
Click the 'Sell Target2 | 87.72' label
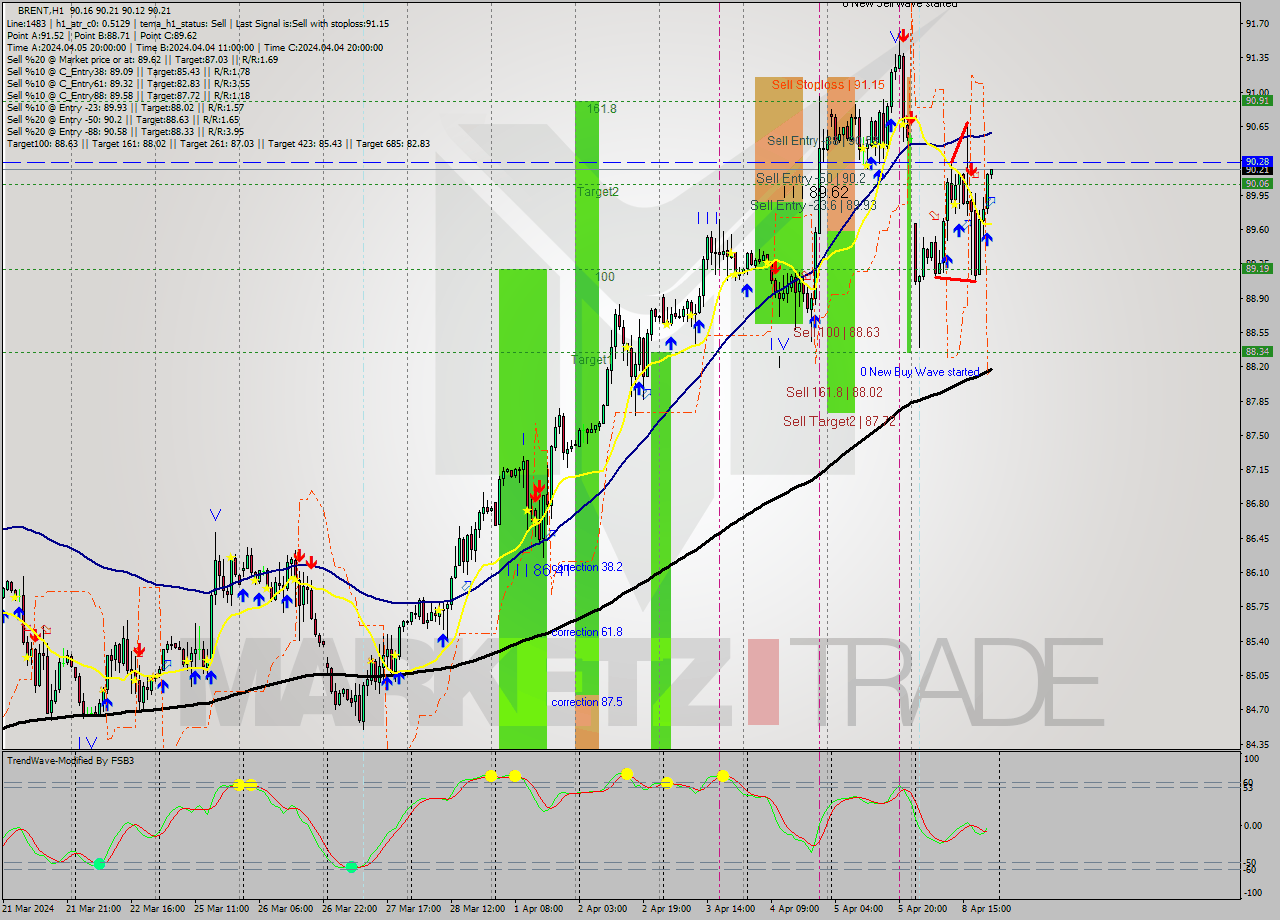tap(838, 422)
